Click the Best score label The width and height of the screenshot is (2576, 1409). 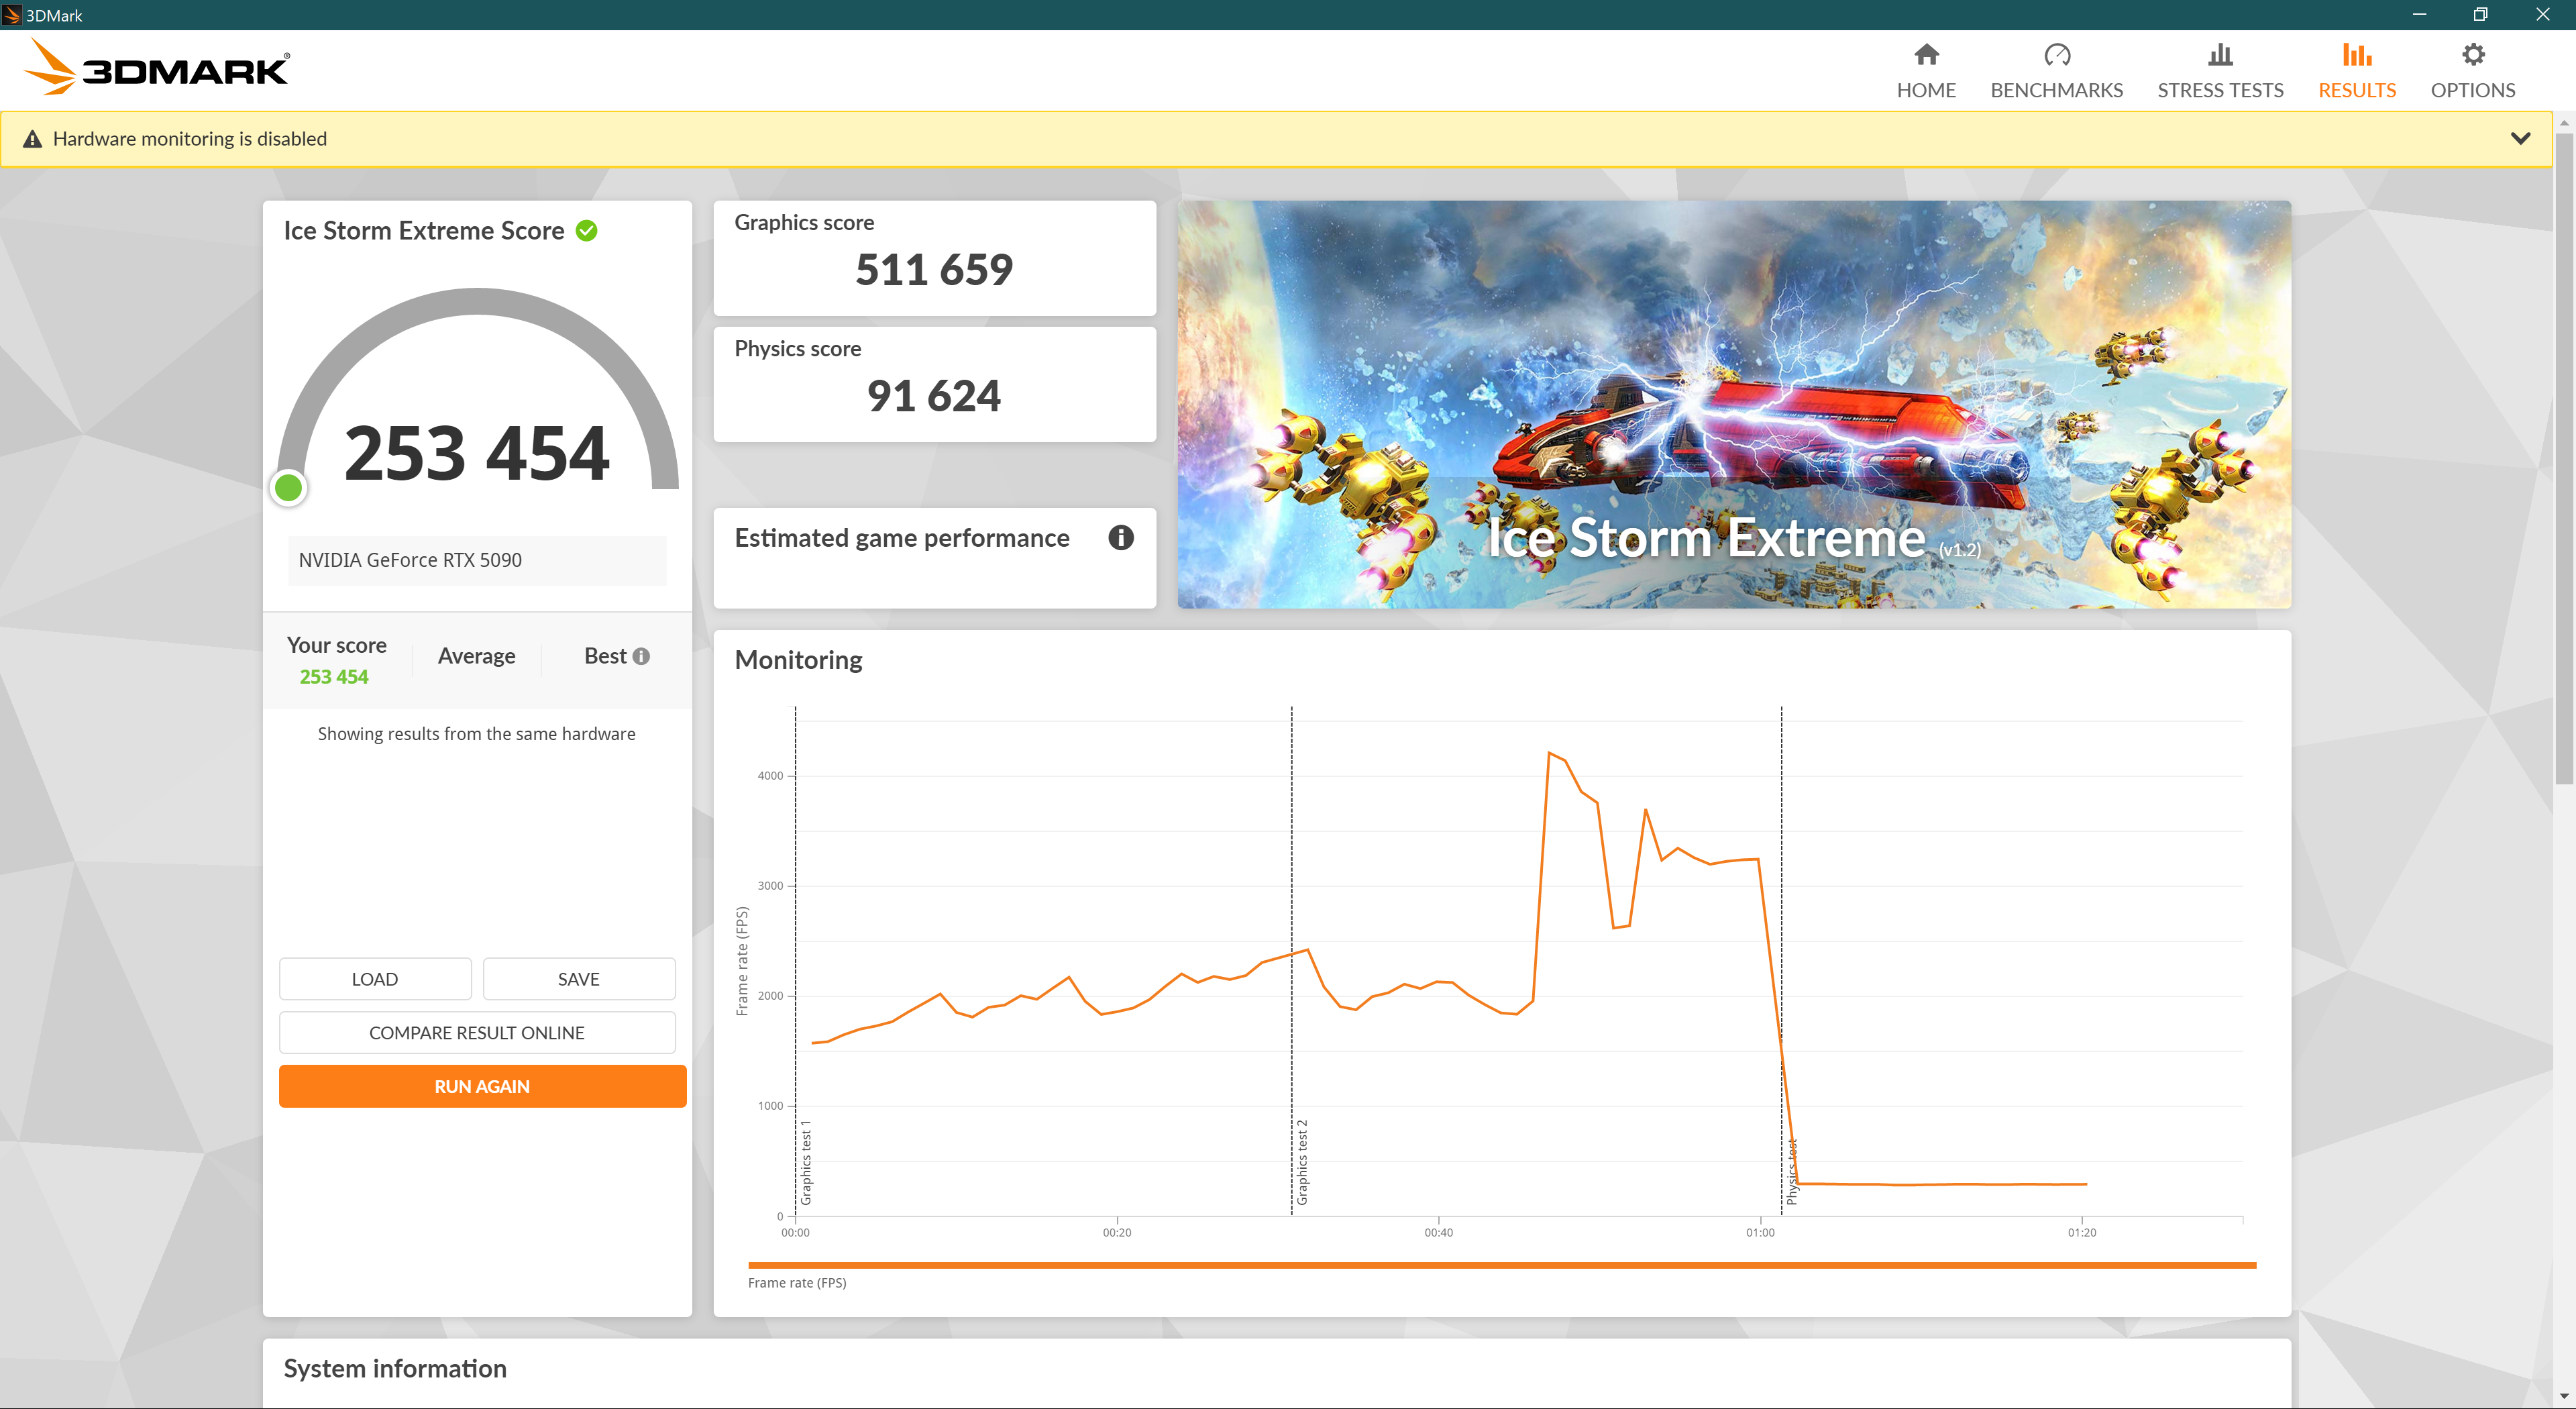click(x=605, y=656)
